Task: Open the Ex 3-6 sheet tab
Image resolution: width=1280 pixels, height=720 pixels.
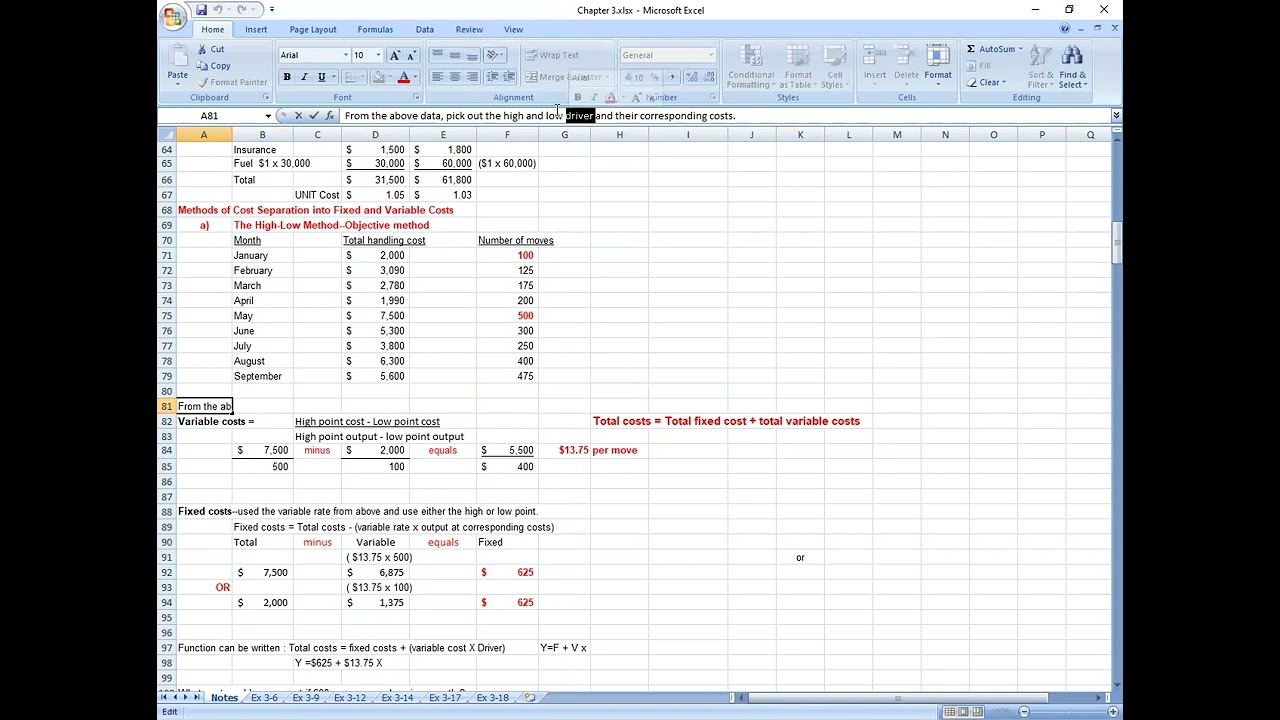Action: [264, 698]
